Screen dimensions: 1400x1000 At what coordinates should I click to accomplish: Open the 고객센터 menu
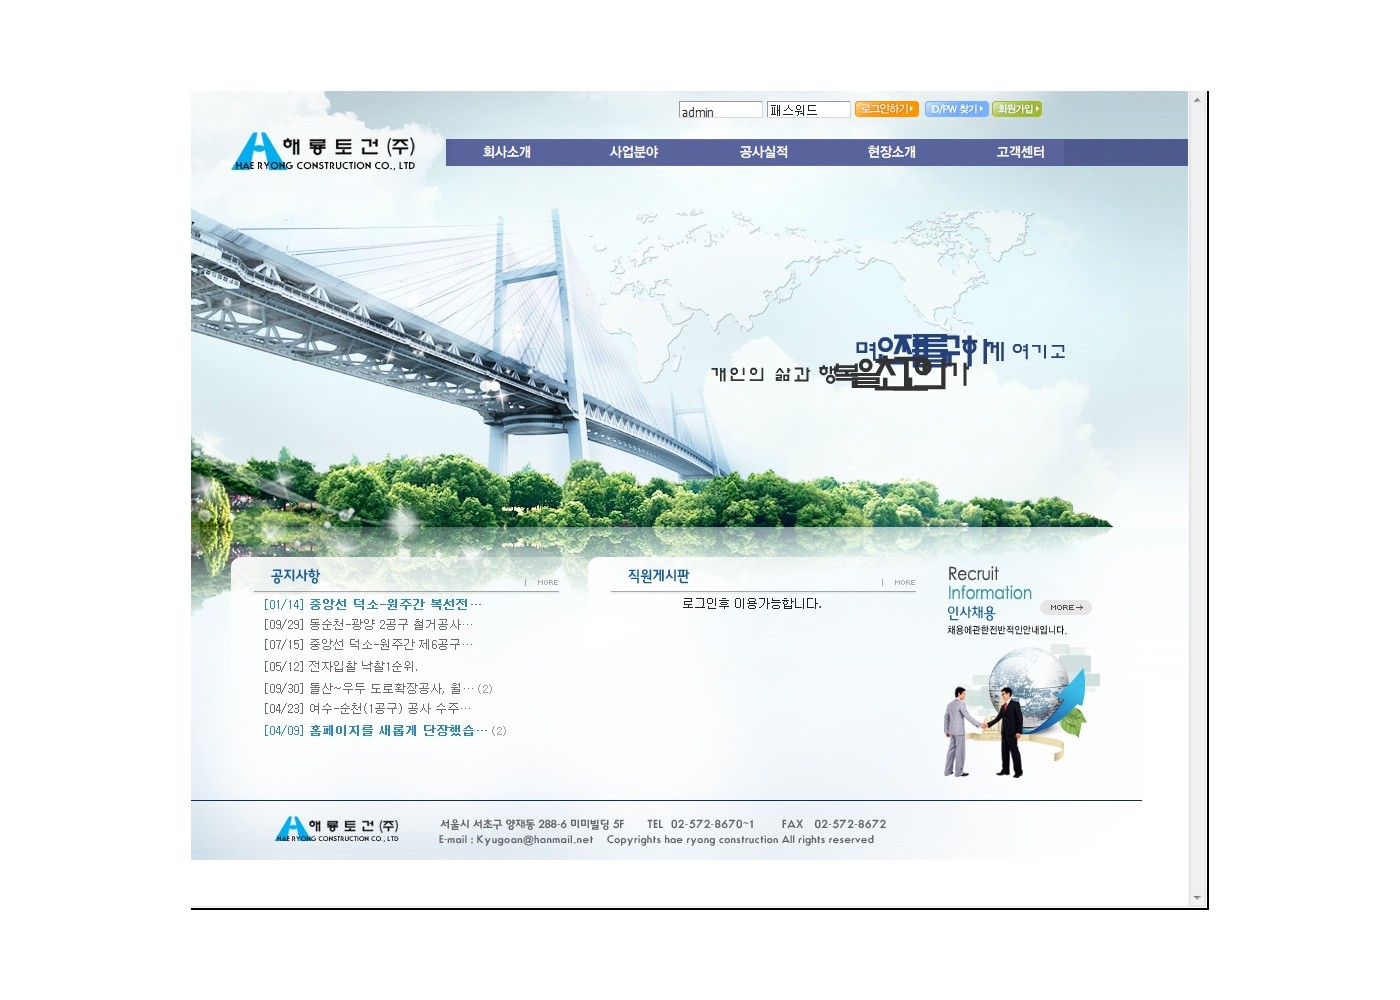1020,152
